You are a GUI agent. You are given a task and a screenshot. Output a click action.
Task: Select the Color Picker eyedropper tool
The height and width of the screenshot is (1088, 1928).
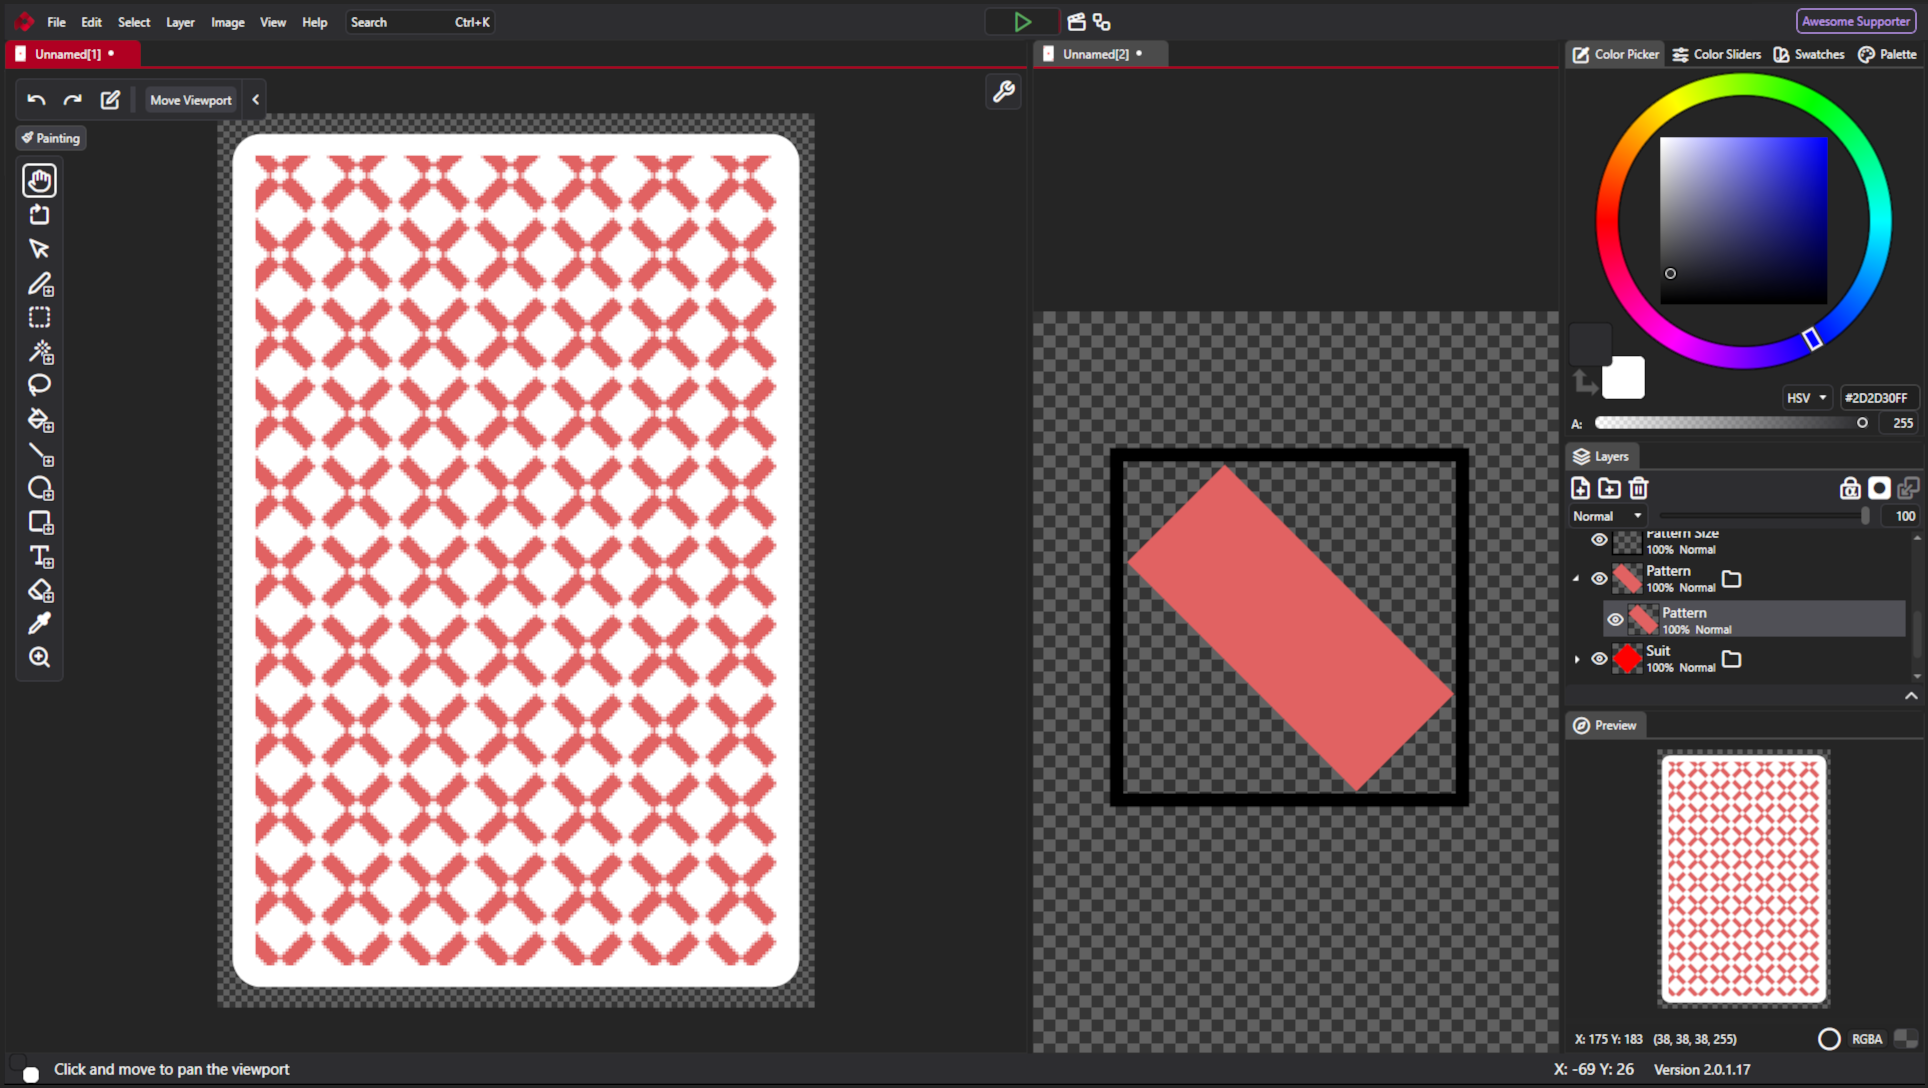[x=40, y=624]
